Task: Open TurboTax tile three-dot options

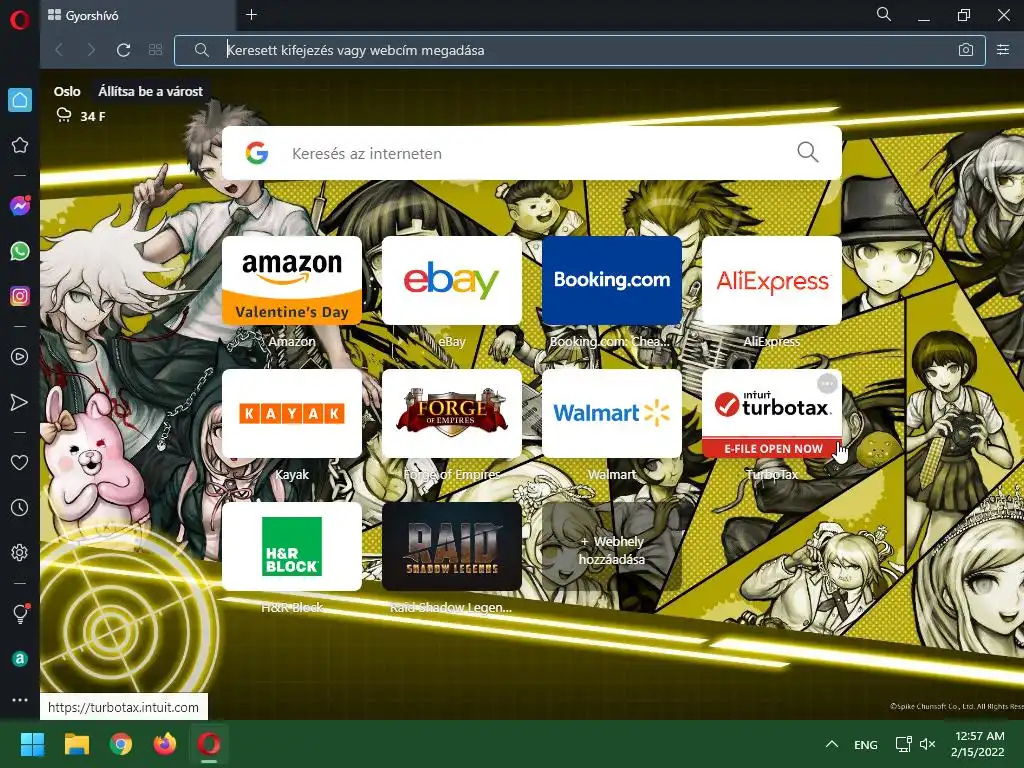Action: coord(827,383)
